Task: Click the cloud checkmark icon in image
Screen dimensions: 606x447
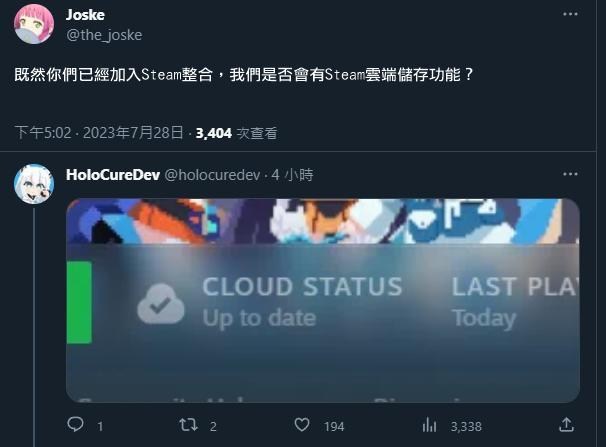Action: coord(161,304)
